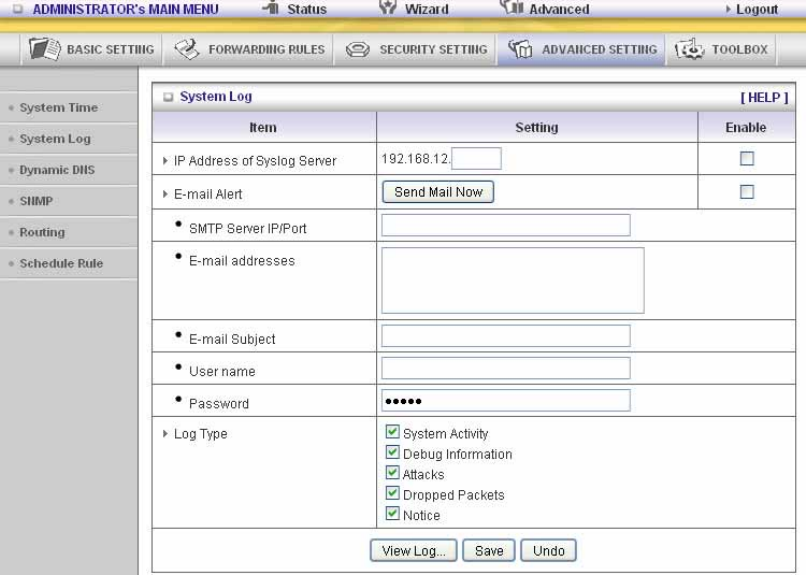806x575 pixels.
Task: Click the Wizard icon in top bar
Action: click(x=388, y=7)
